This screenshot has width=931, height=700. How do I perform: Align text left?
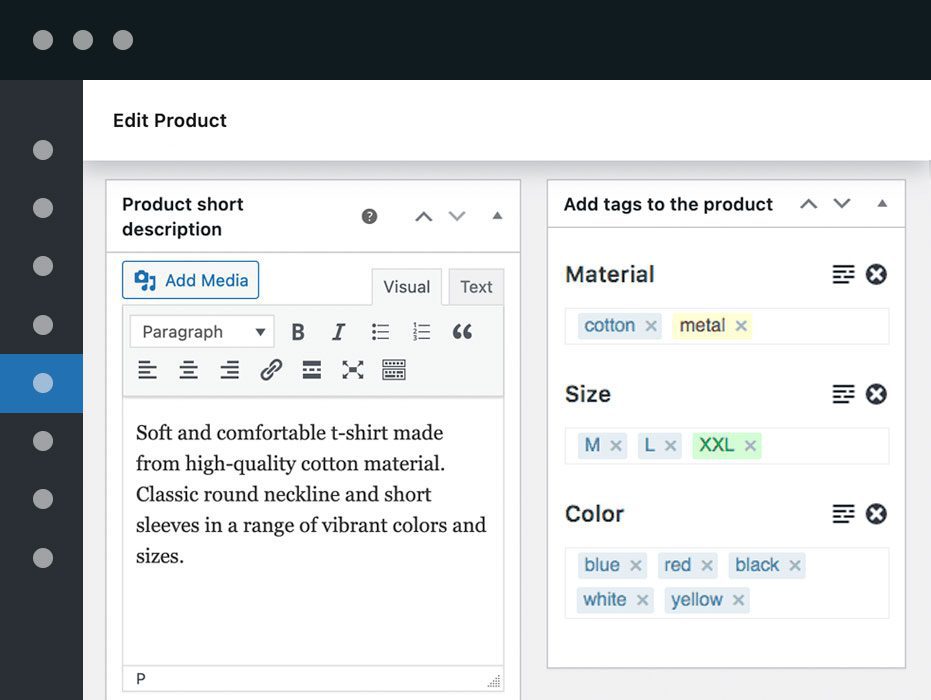(147, 370)
